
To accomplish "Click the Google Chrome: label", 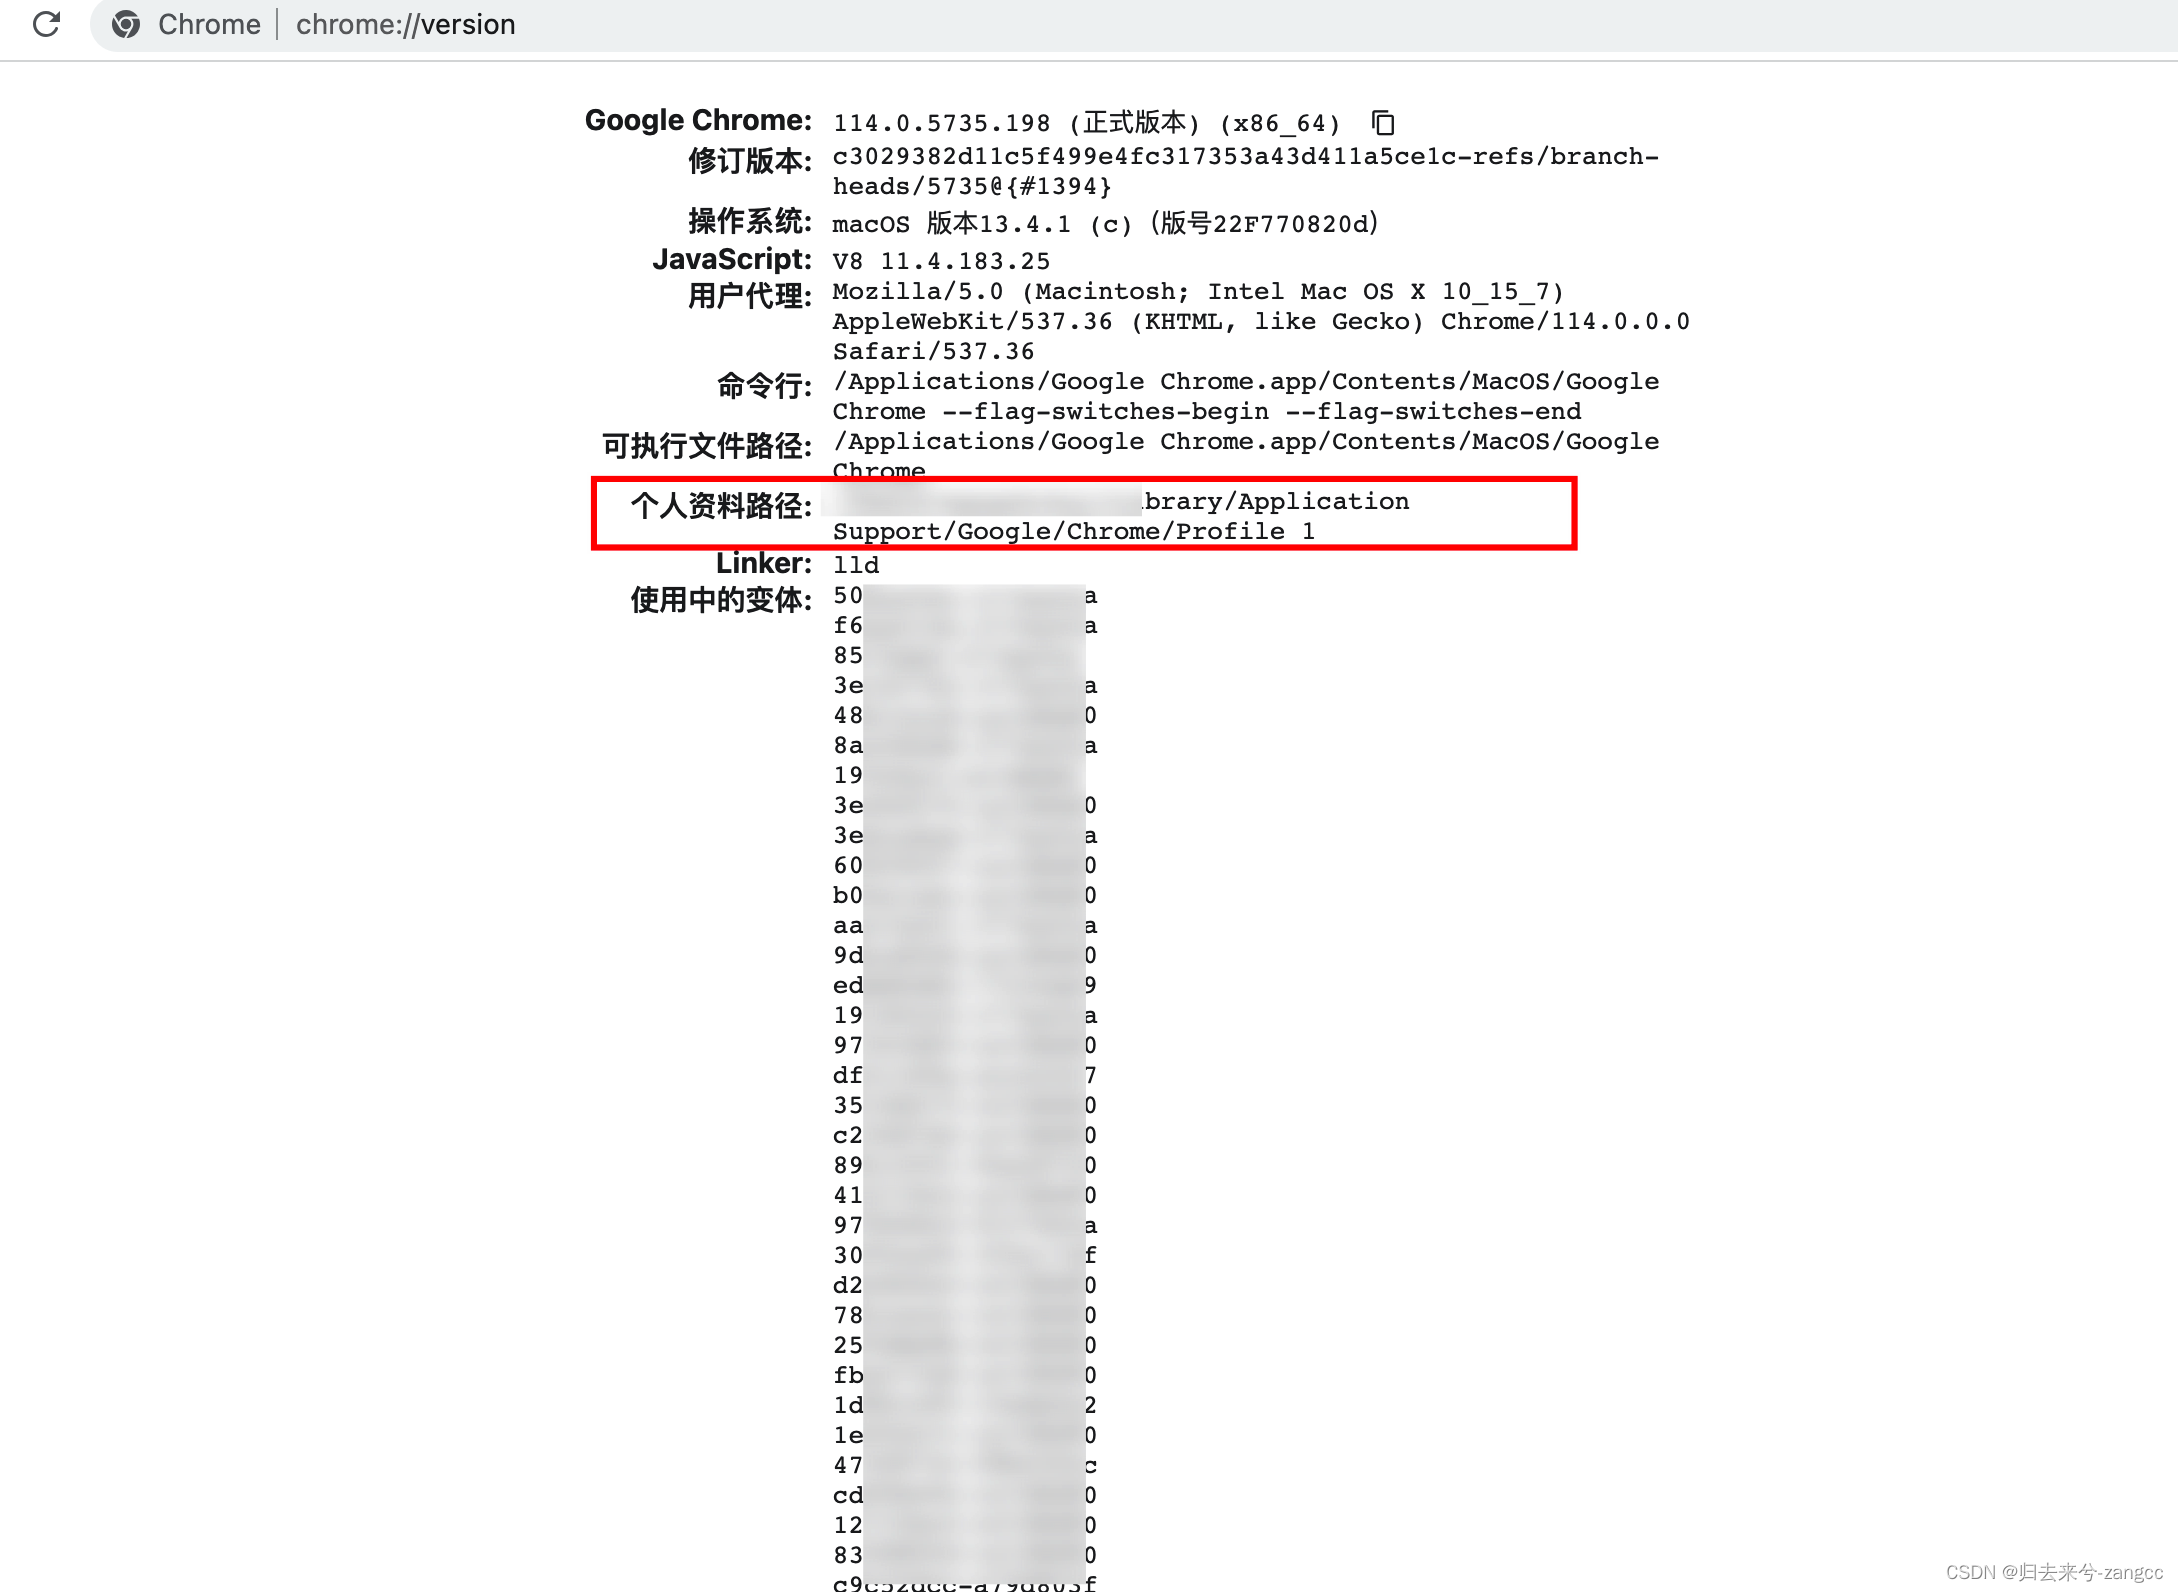I will click(698, 121).
